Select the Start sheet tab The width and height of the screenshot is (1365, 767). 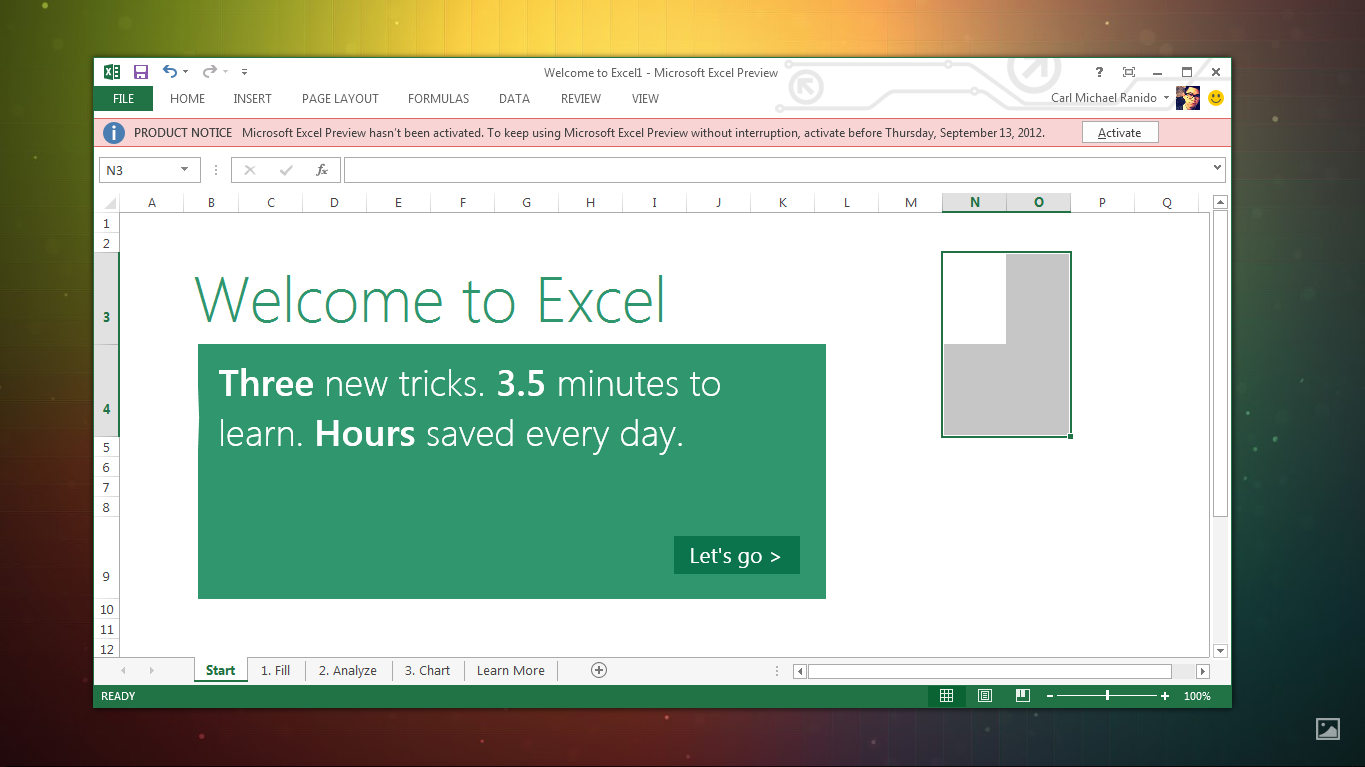221,670
